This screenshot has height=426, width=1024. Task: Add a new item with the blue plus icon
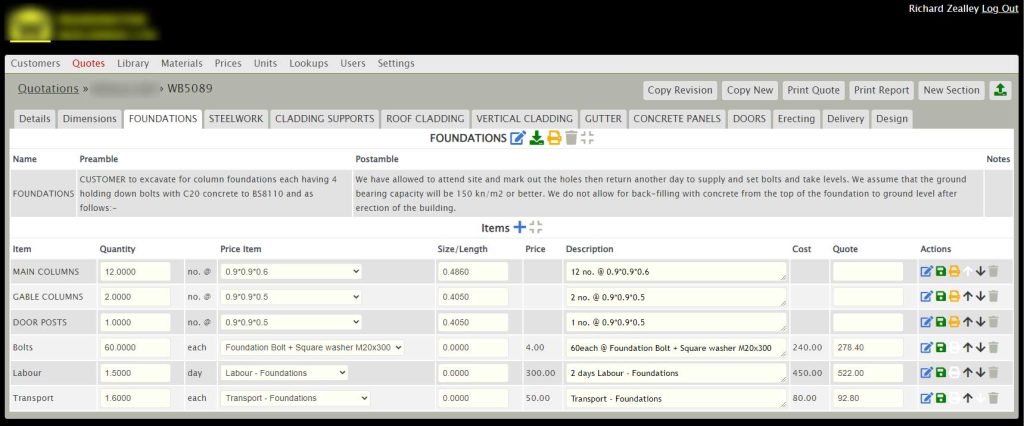pyautogui.click(x=519, y=228)
